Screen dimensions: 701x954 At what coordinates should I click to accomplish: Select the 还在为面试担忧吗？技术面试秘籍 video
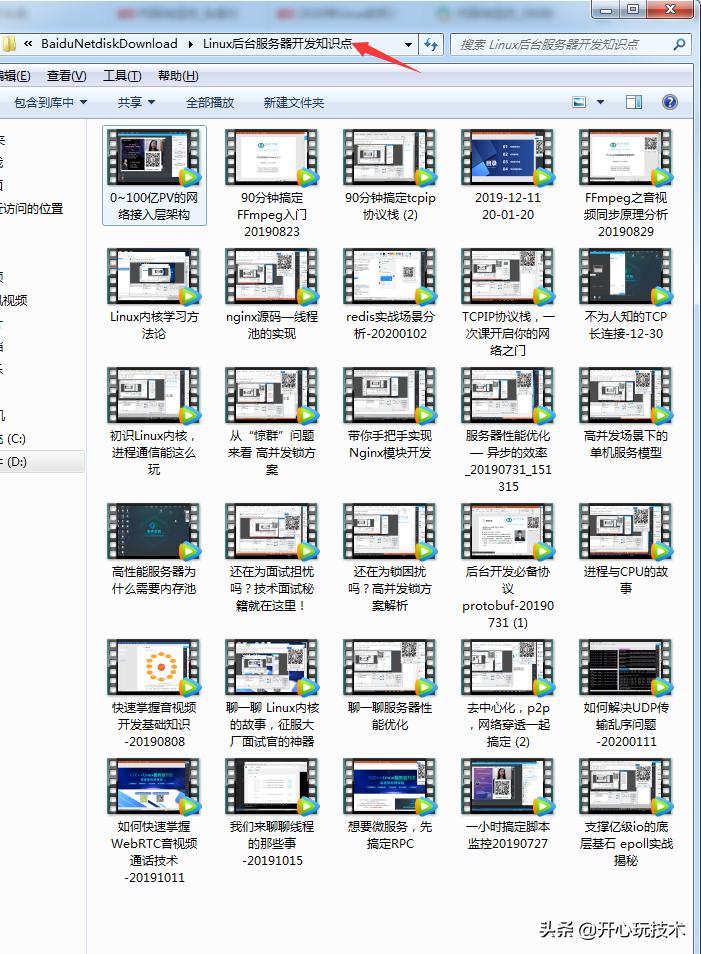[272, 557]
